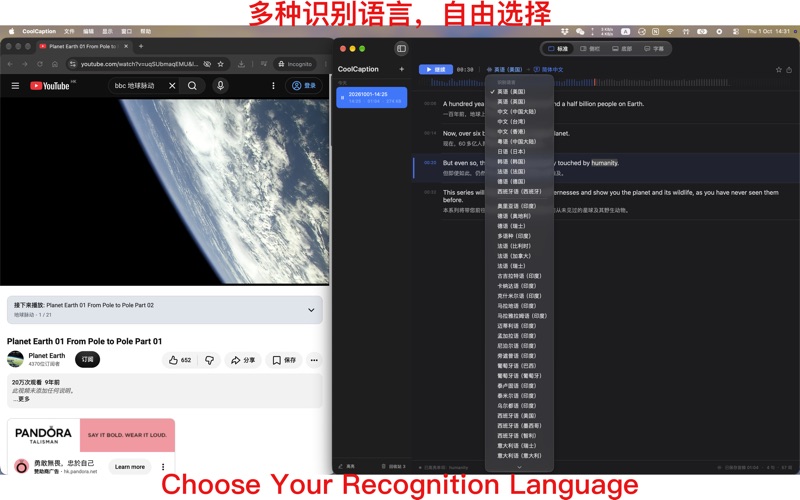
Task: Activate YouTube voice search microphone
Action: pyautogui.click(x=220, y=86)
